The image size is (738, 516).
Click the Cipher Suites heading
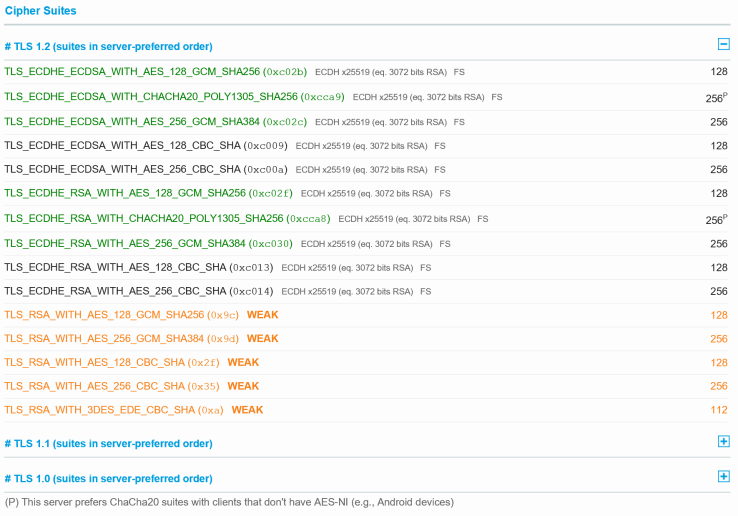(x=40, y=11)
